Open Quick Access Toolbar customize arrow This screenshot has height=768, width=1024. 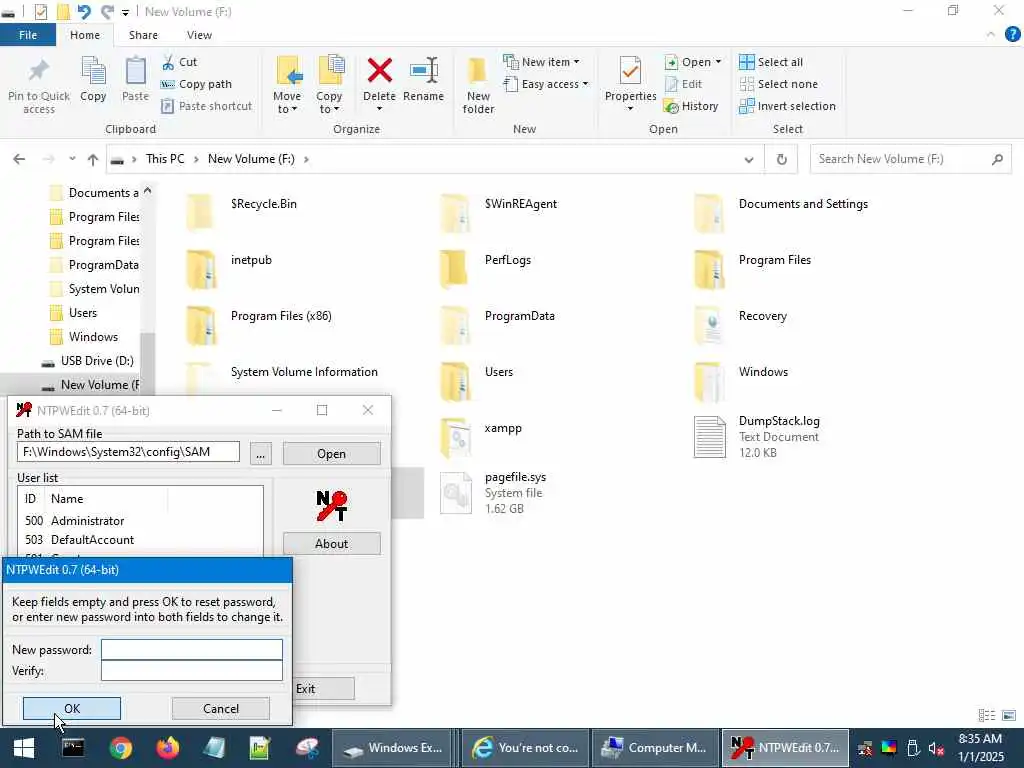[x=125, y=12]
